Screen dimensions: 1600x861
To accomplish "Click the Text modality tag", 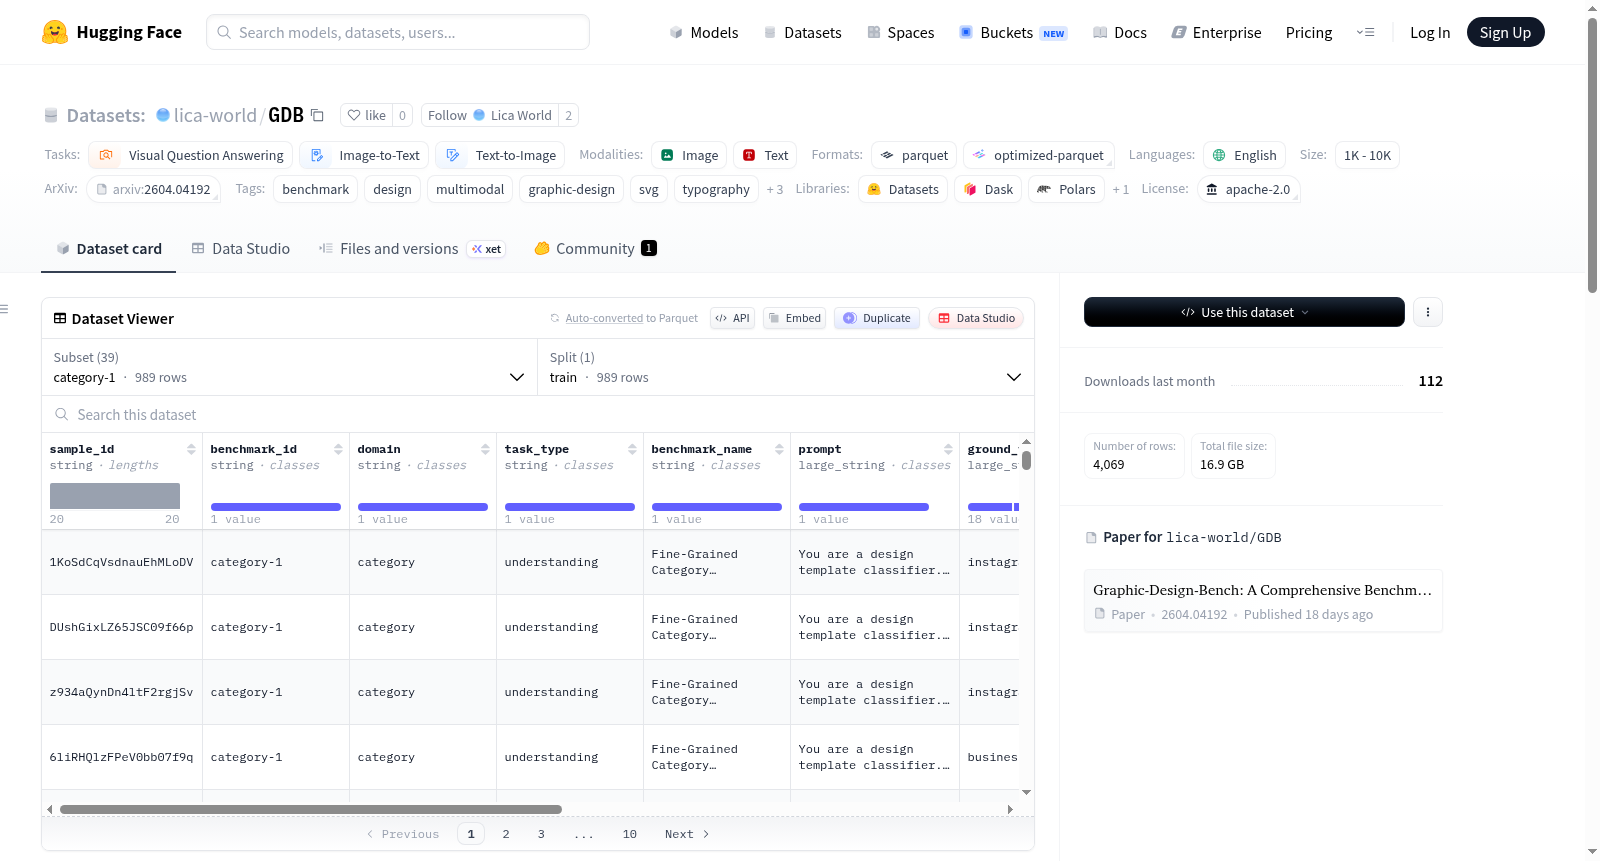I will [x=765, y=155].
